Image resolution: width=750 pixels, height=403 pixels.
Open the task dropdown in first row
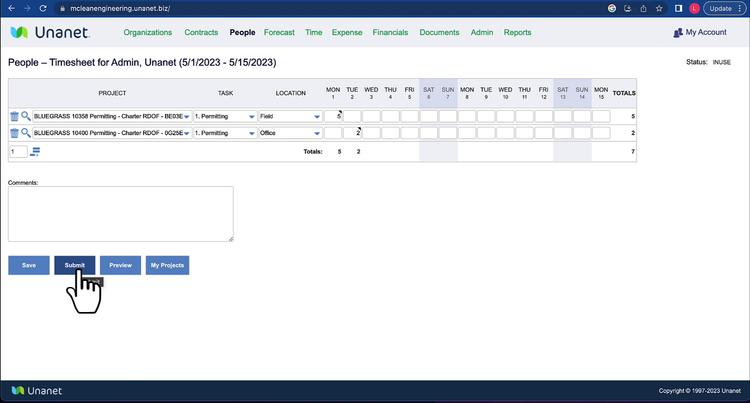252,117
